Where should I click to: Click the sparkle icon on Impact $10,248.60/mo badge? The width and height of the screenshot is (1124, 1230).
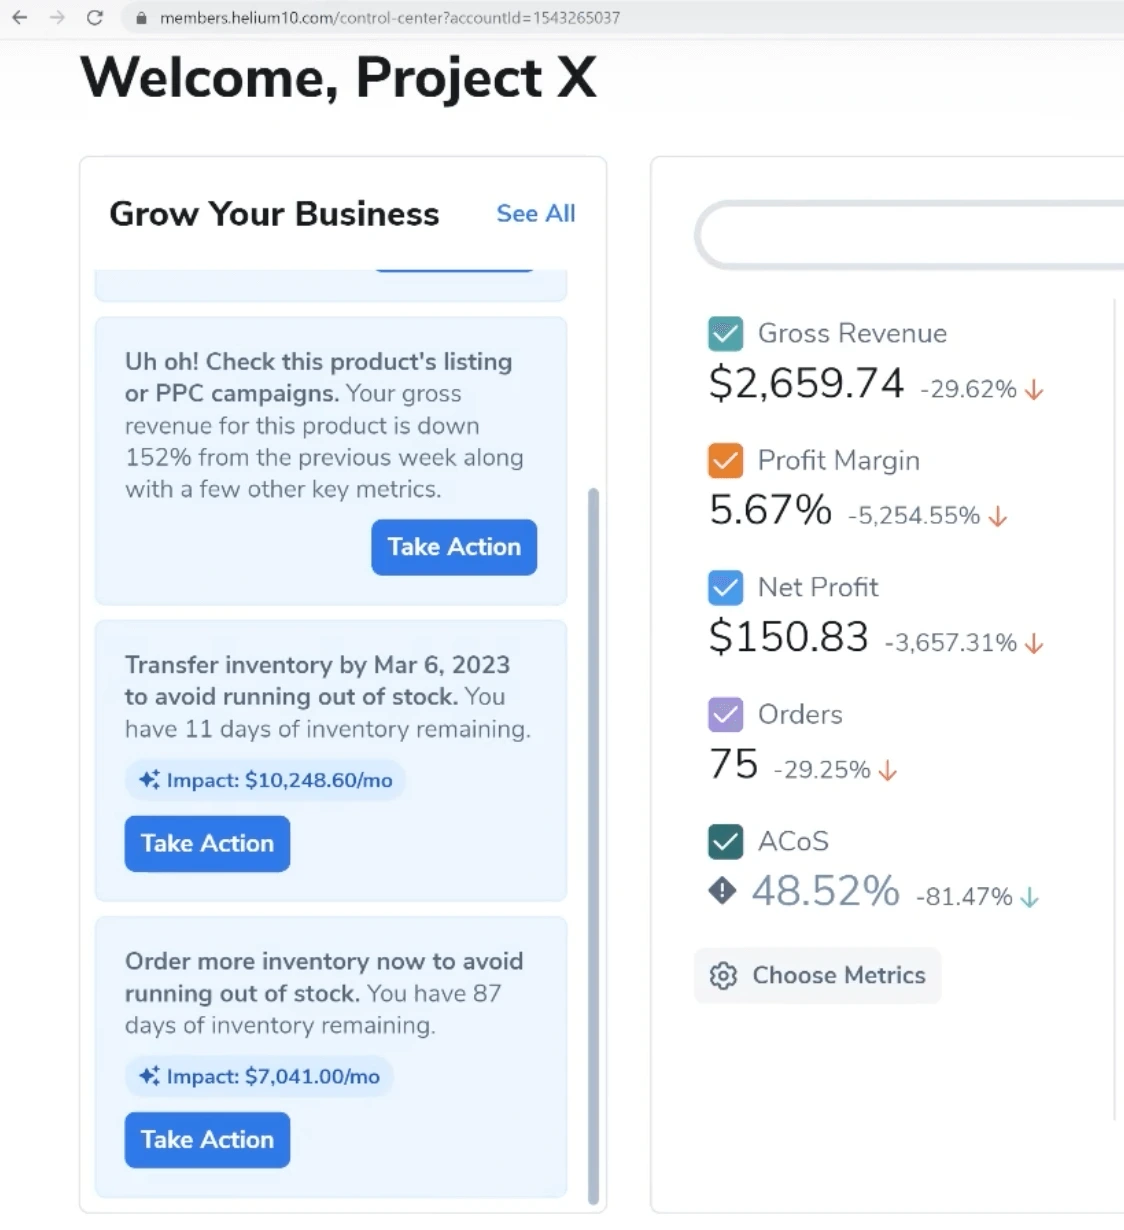click(148, 780)
